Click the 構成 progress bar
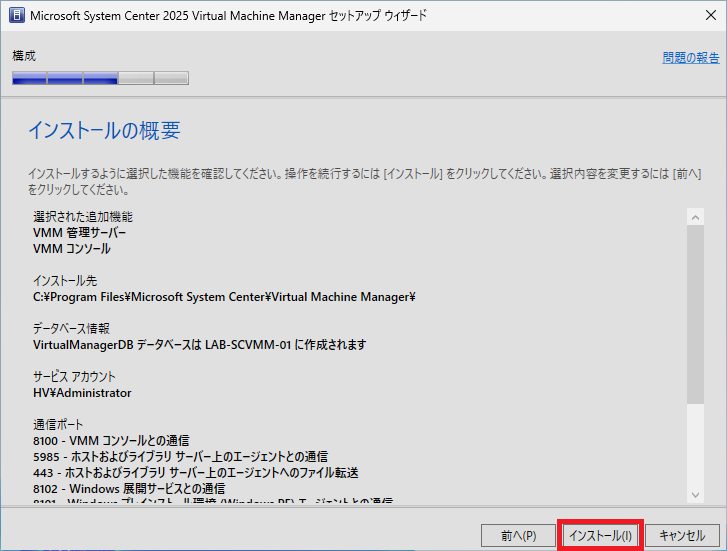Viewport: 727px width, 551px height. (x=100, y=78)
